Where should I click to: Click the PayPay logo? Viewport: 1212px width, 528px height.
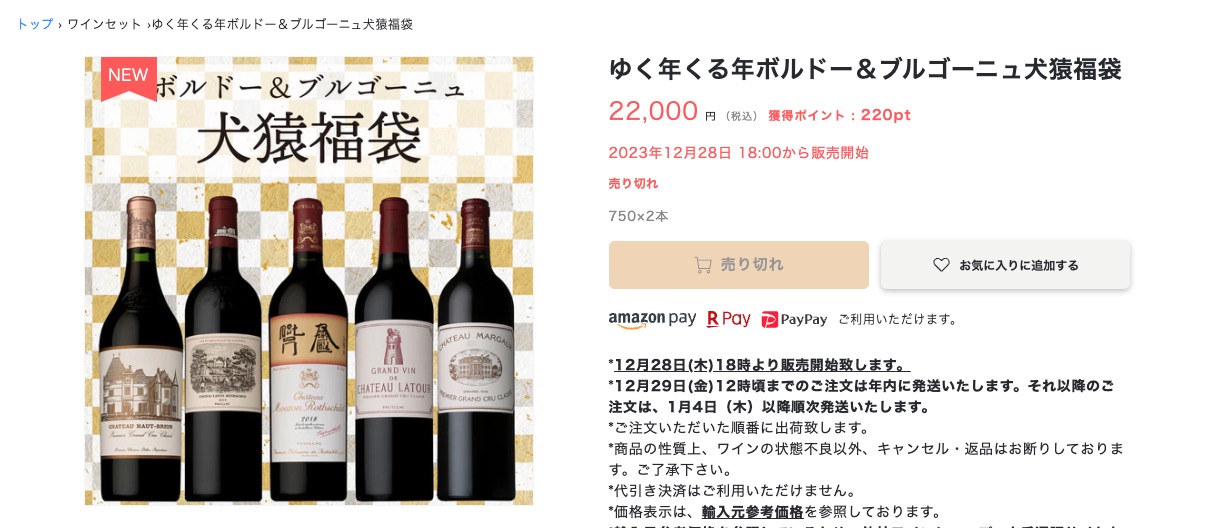[794, 319]
